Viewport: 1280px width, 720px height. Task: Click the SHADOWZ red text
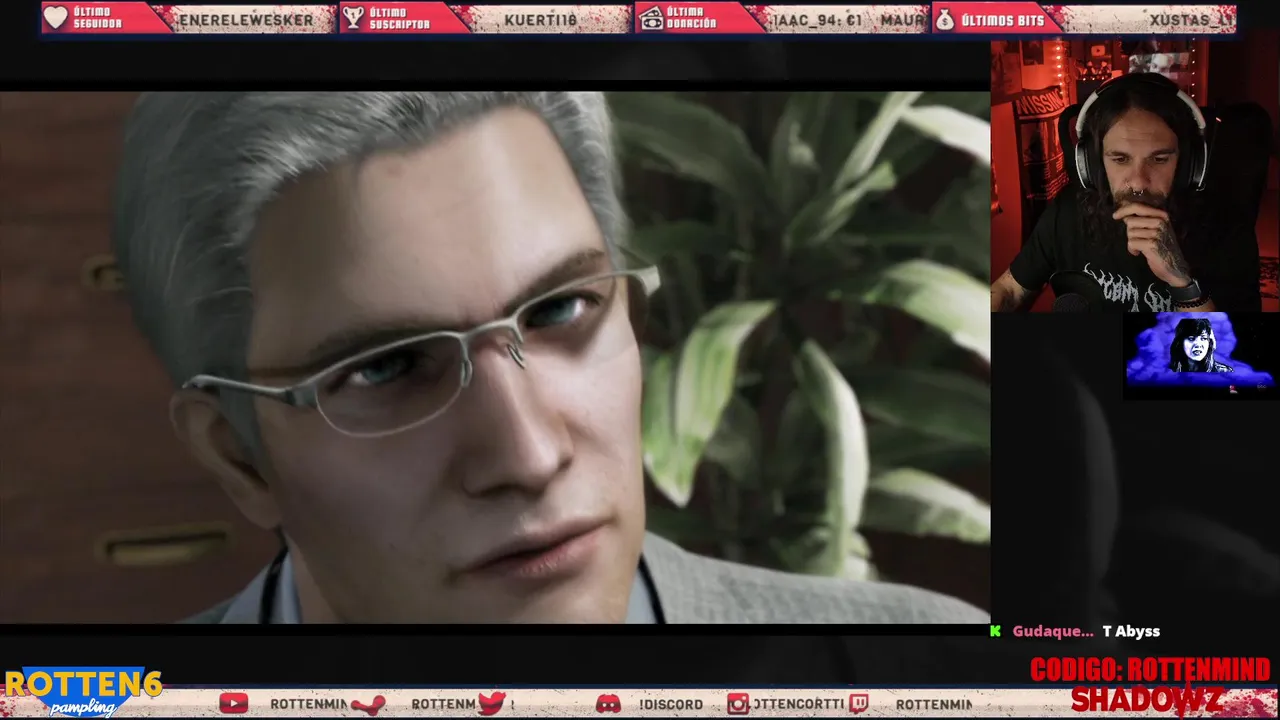click(x=1146, y=699)
